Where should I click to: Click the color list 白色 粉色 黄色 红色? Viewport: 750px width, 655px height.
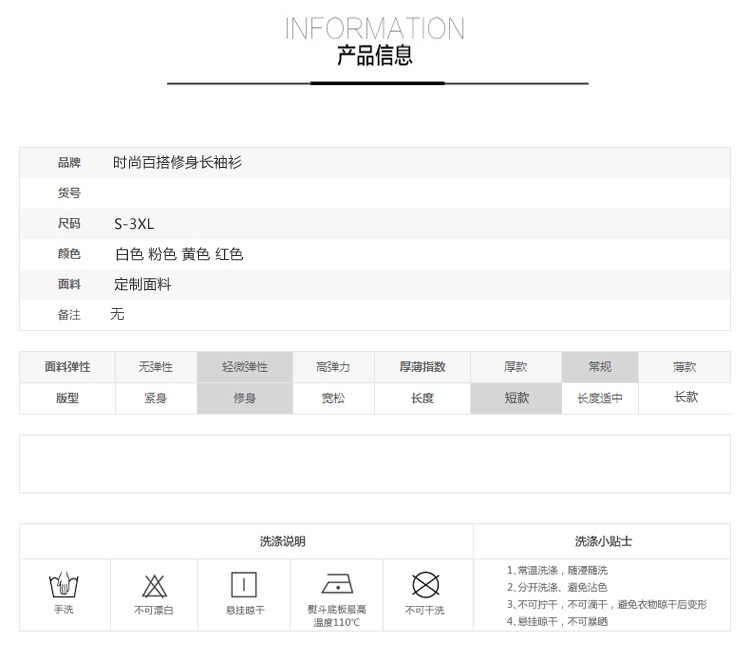pos(179,254)
